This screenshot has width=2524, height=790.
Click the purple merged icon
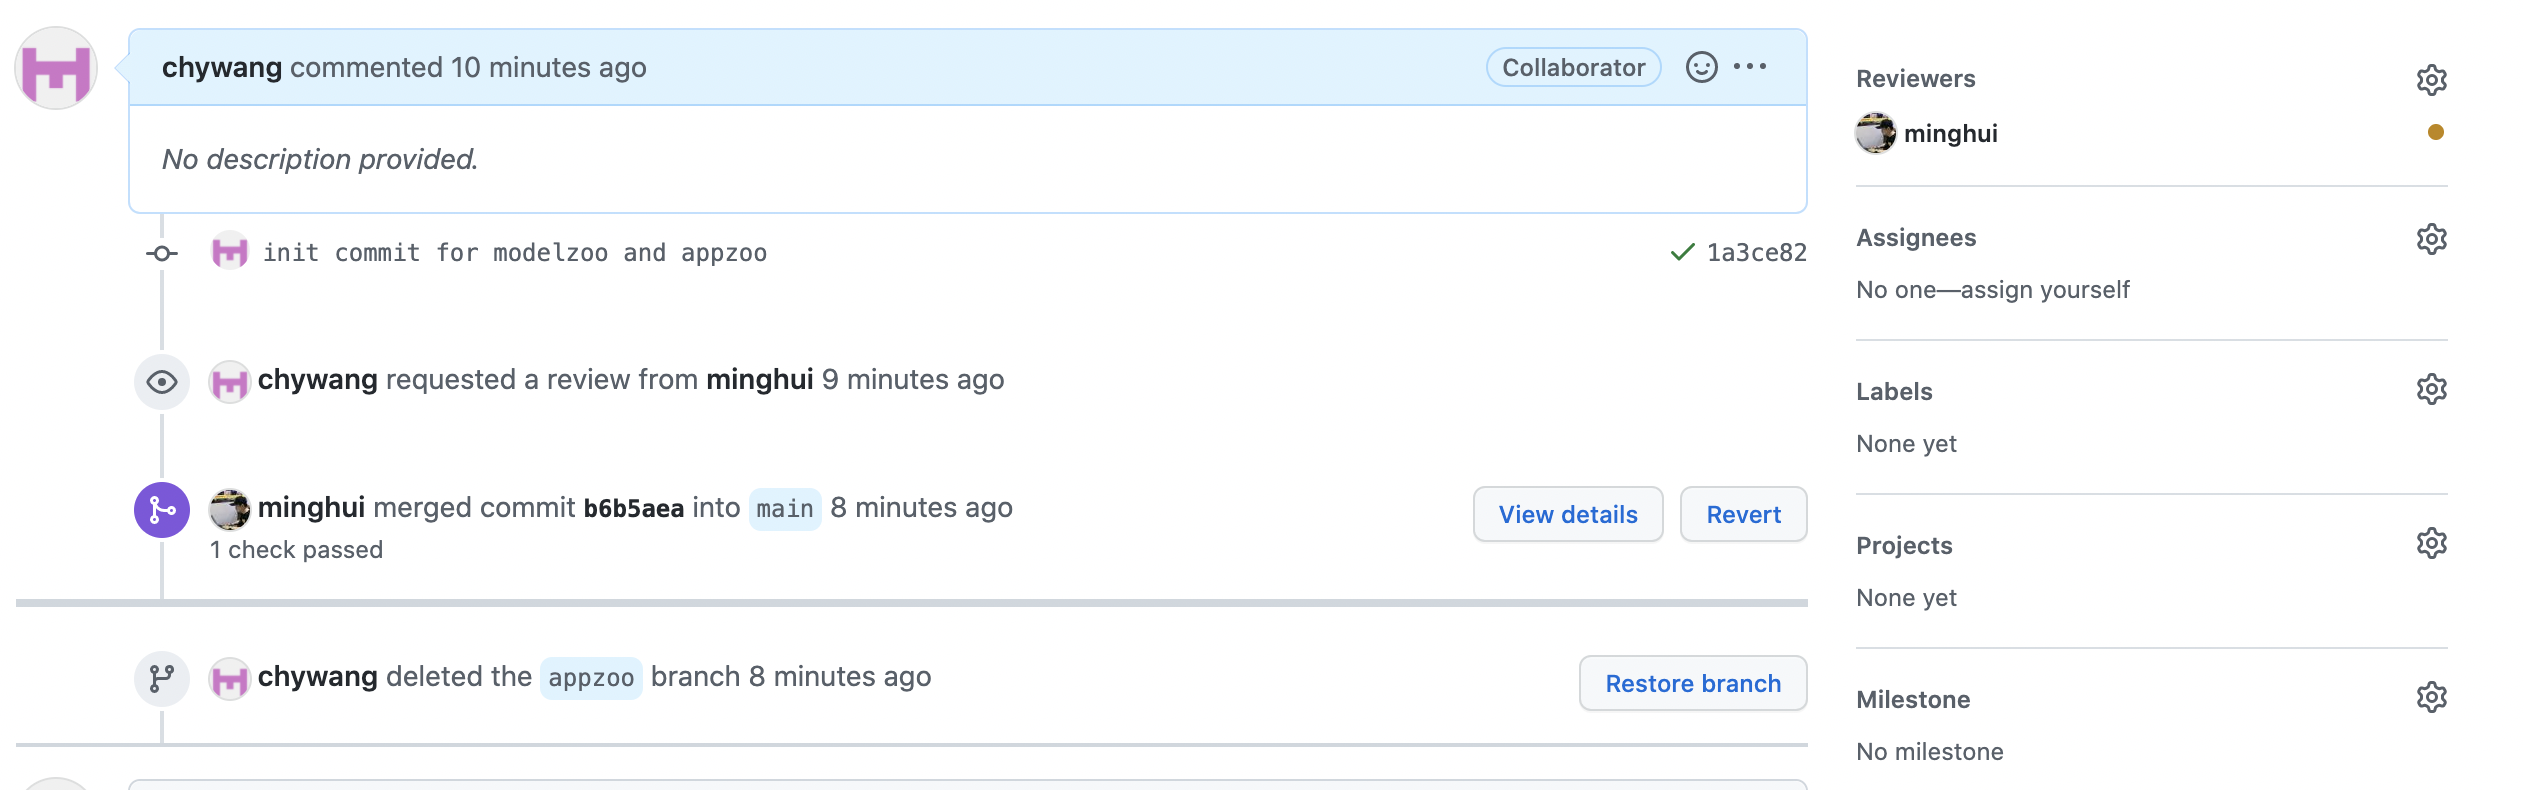pyautogui.click(x=162, y=510)
